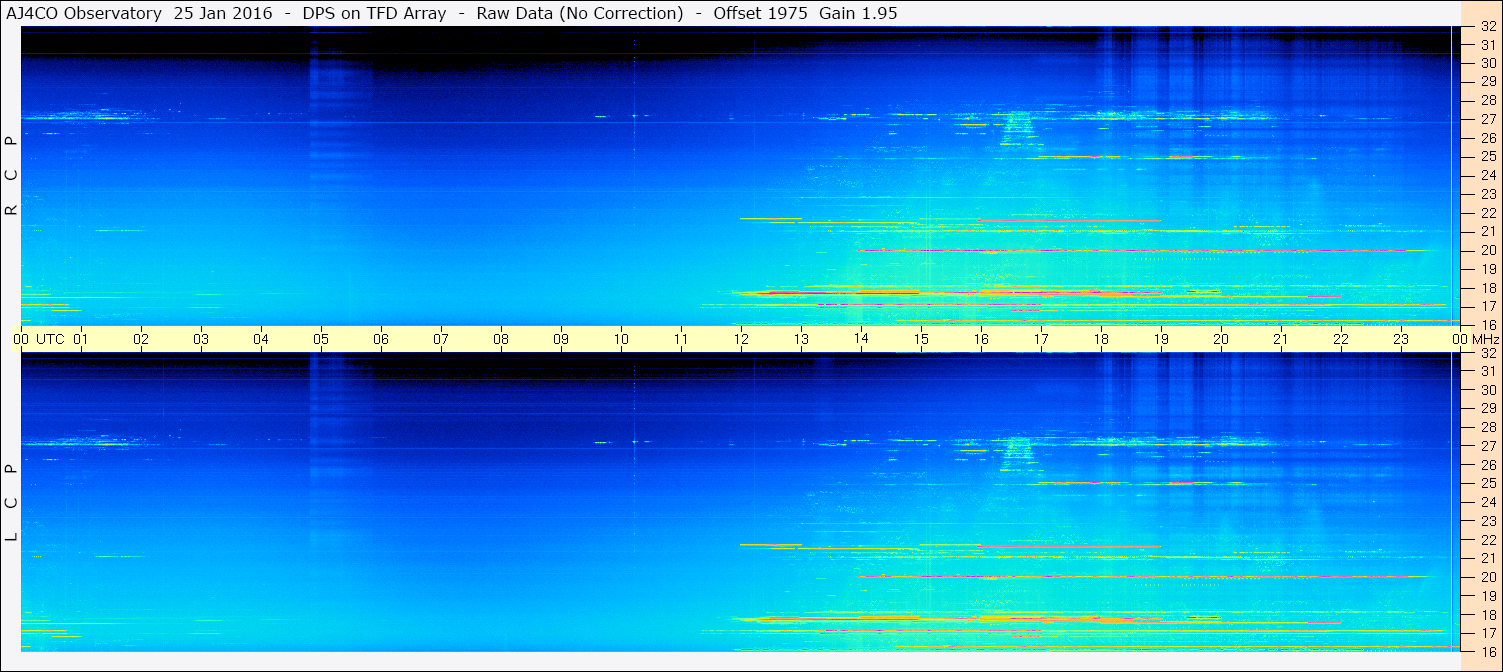Pick hour marker 14 on the UTC axis
1503x672 pixels.
(x=861, y=339)
